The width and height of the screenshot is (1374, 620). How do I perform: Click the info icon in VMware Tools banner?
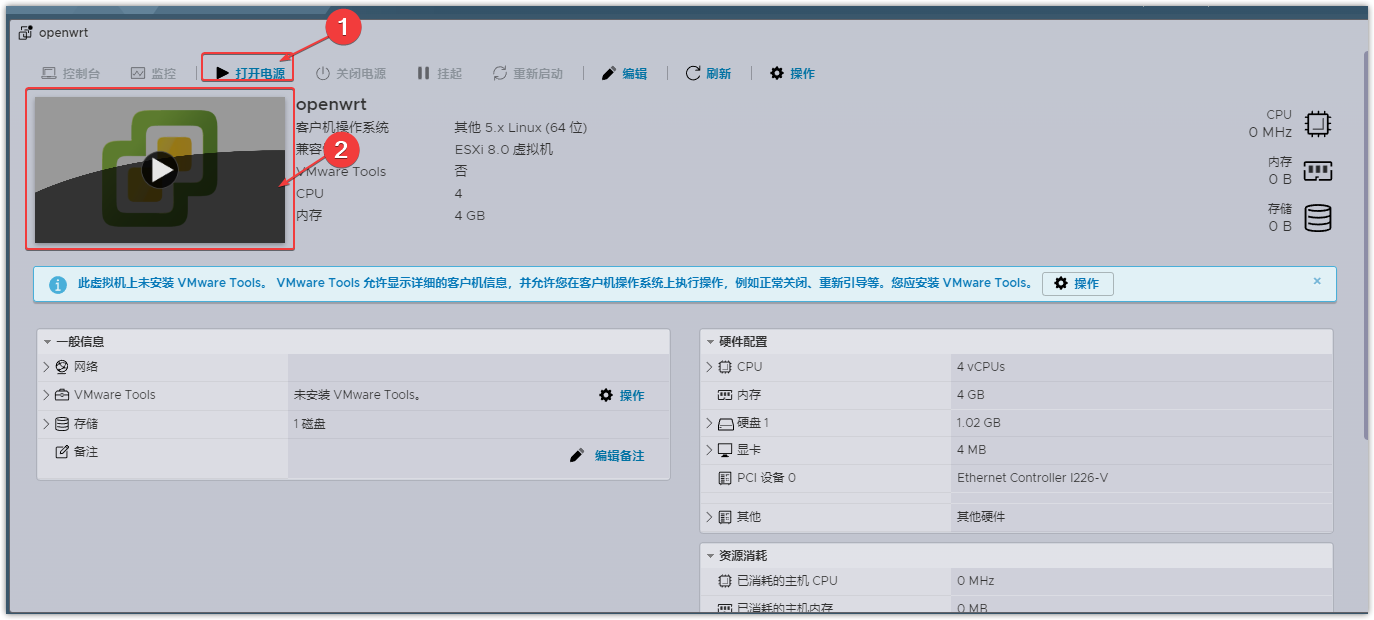click(58, 284)
